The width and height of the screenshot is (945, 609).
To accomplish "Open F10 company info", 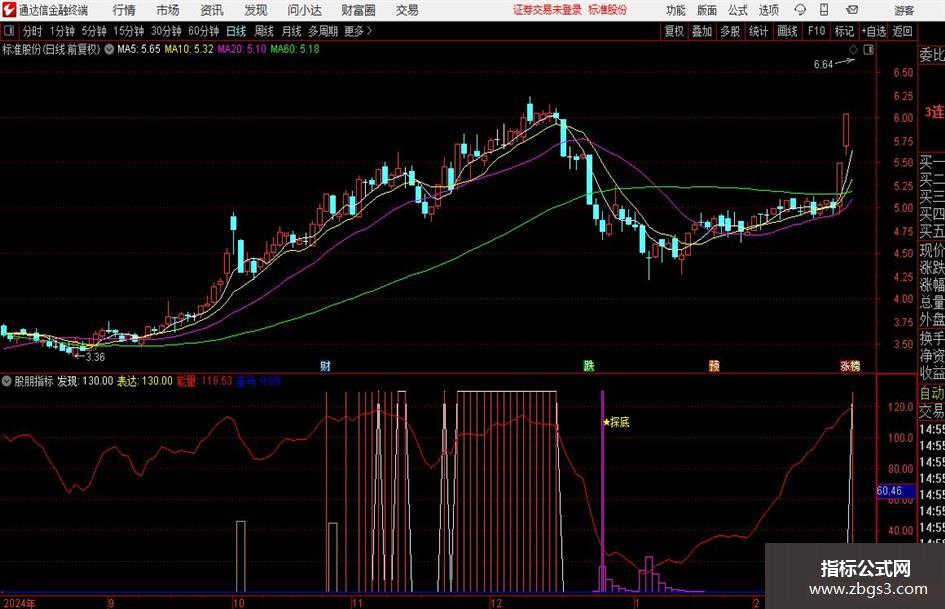I will pos(816,31).
